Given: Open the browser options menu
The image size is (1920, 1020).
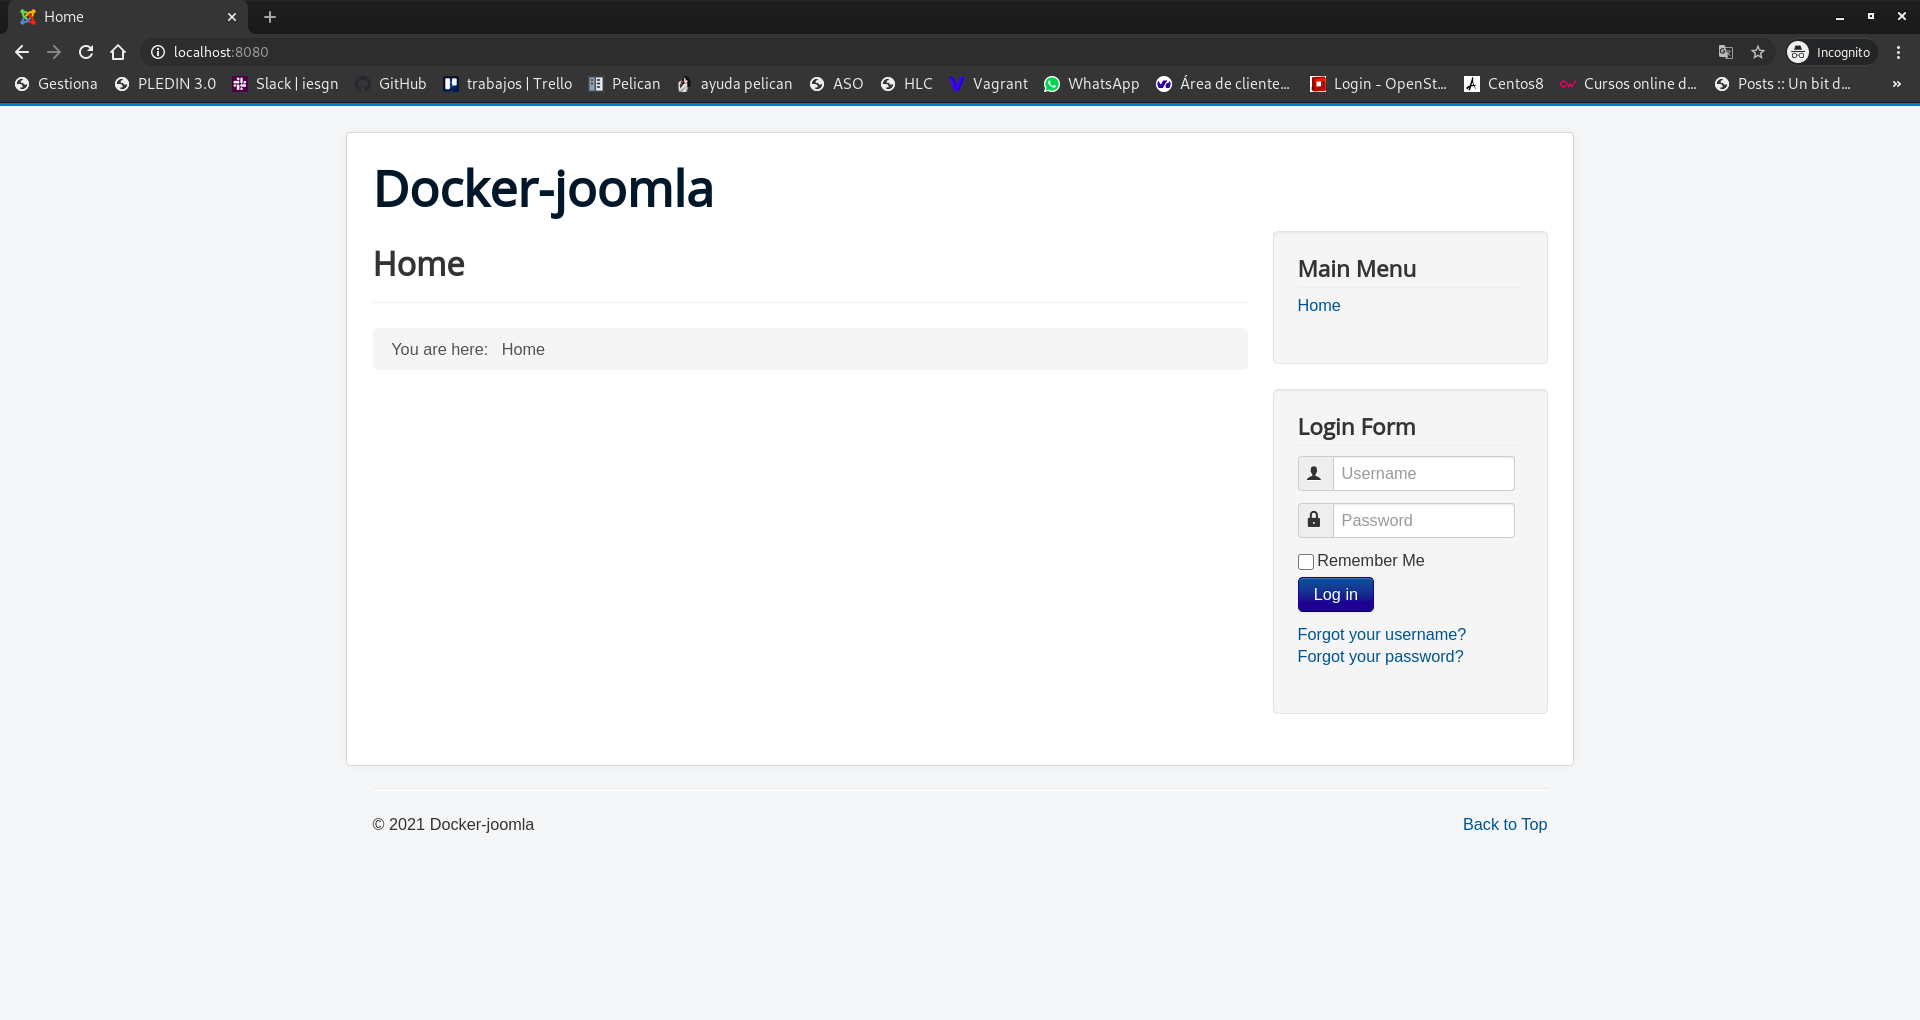Looking at the screenshot, I should [x=1898, y=51].
